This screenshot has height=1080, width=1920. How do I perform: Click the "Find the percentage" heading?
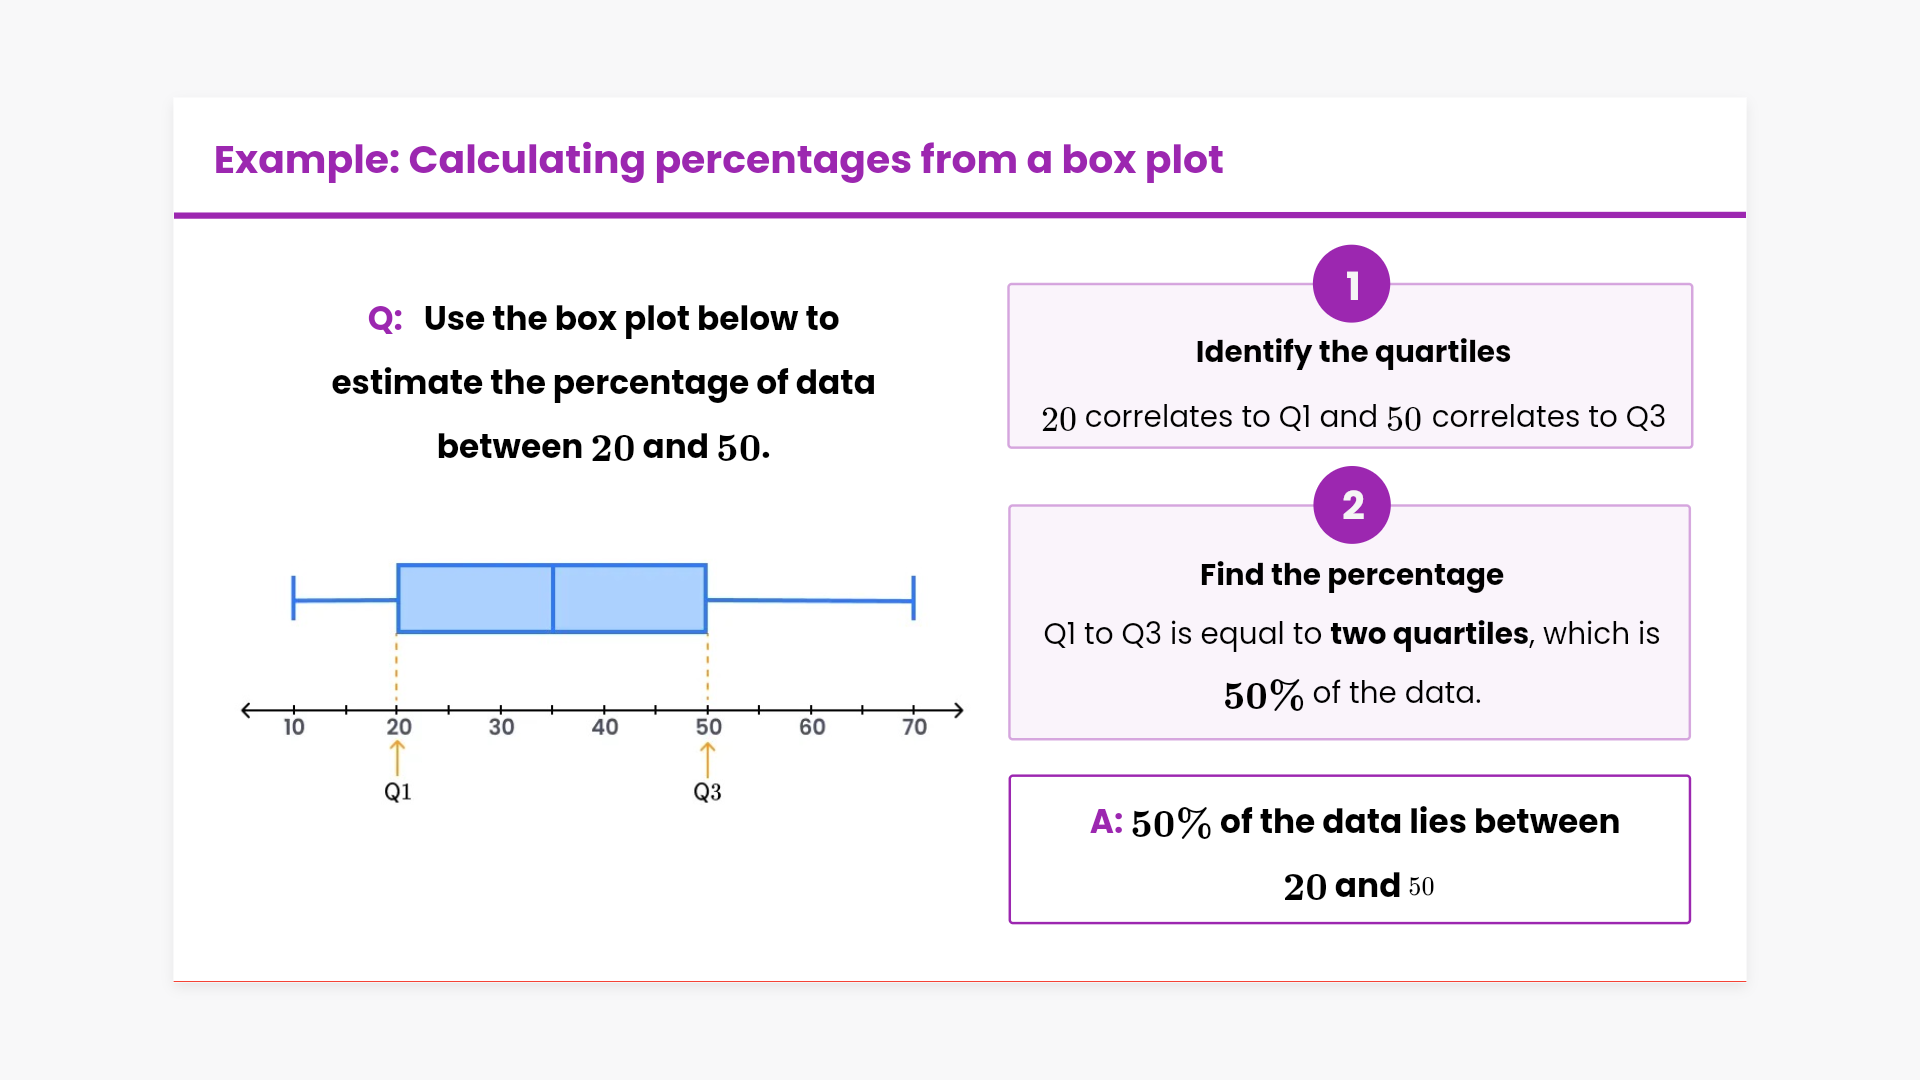[1351, 575]
